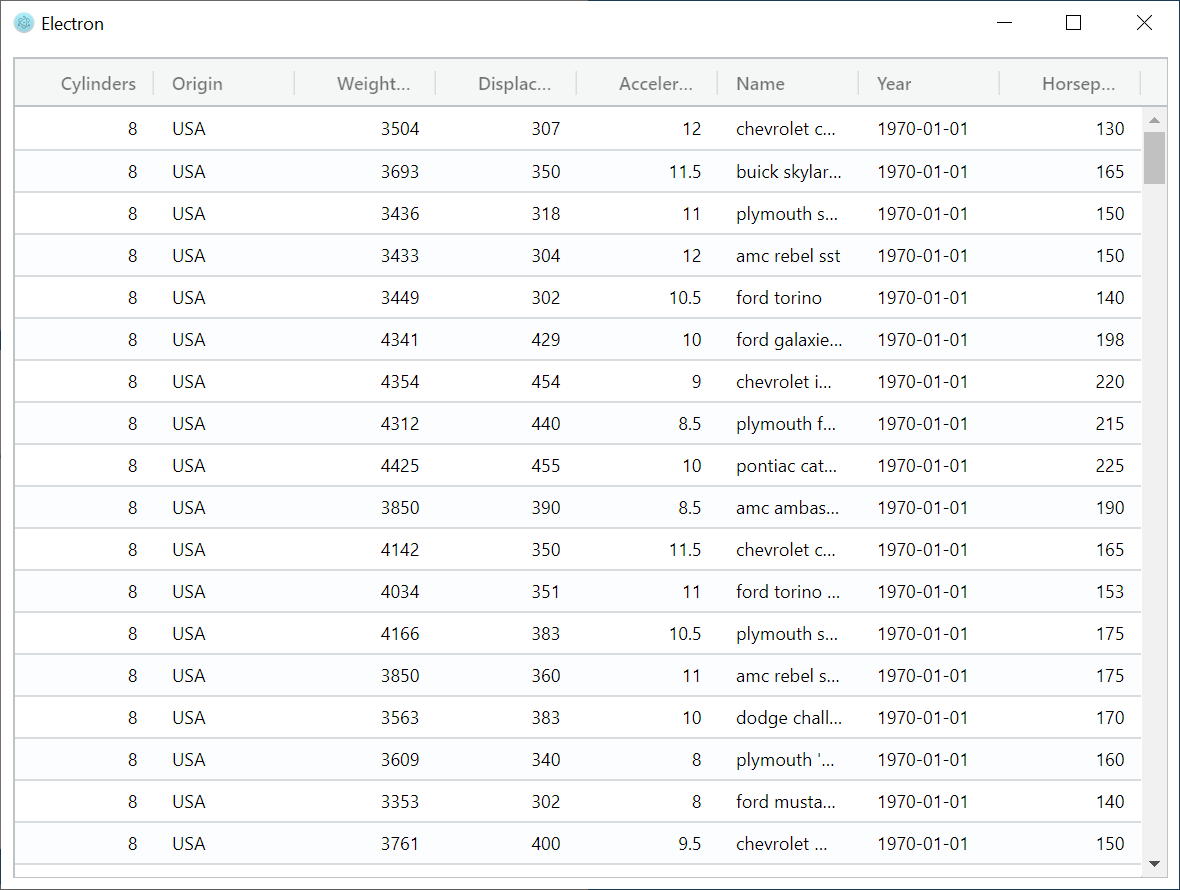Viewport: 1180px width, 890px height.
Task: Click the cylinders value in dodge chall... row
Action: click(132, 718)
